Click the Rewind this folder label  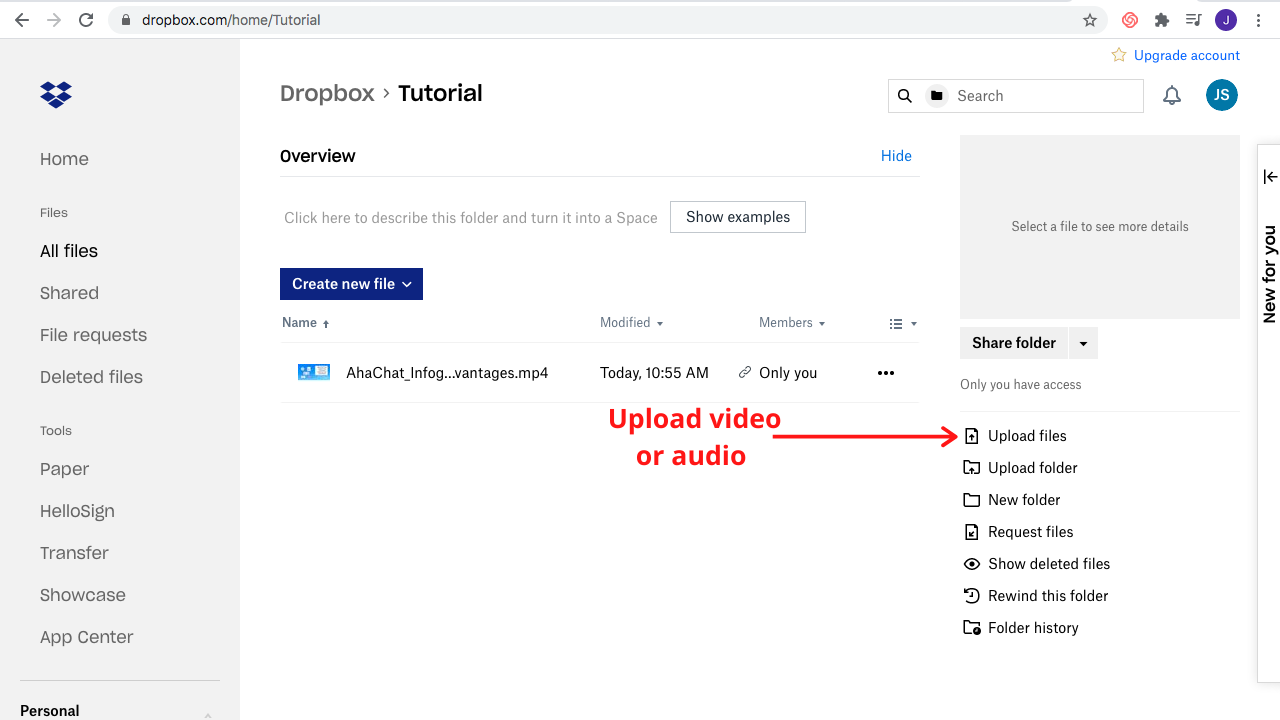pos(1048,596)
